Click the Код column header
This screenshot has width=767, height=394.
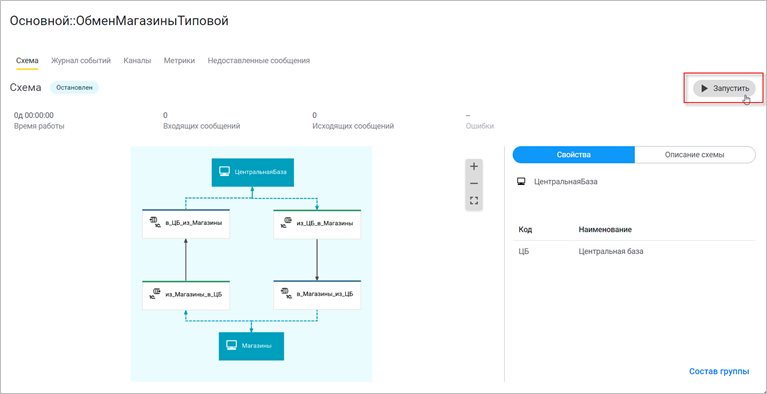[525, 230]
